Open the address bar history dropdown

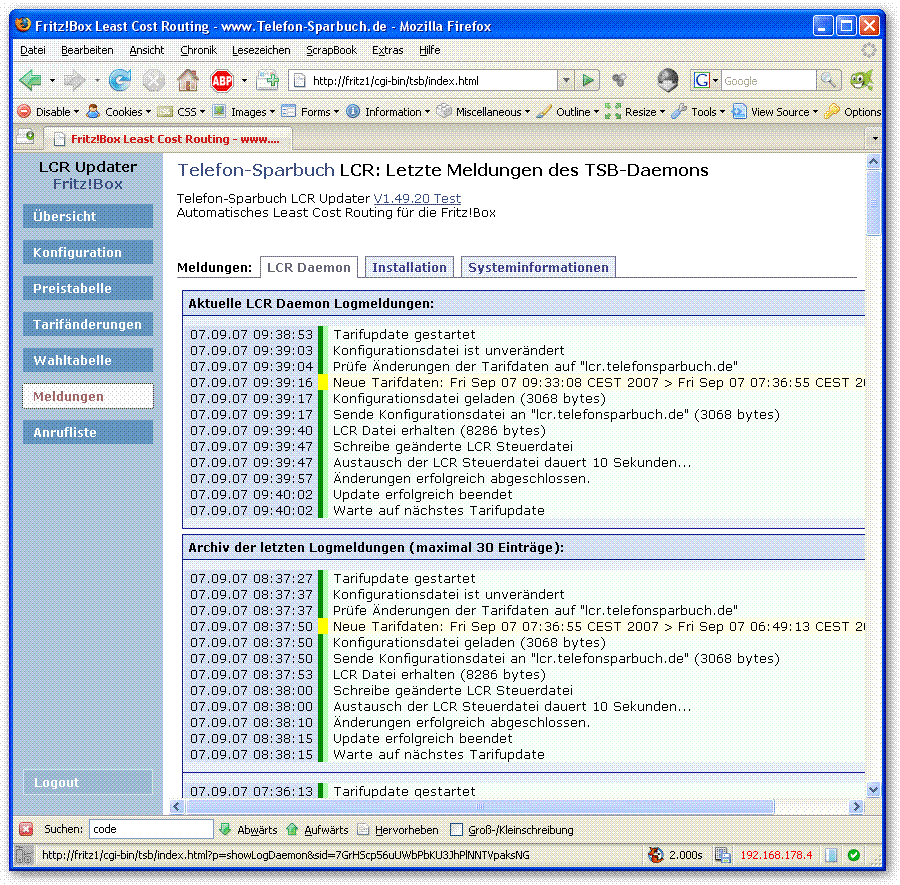point(566,80)
